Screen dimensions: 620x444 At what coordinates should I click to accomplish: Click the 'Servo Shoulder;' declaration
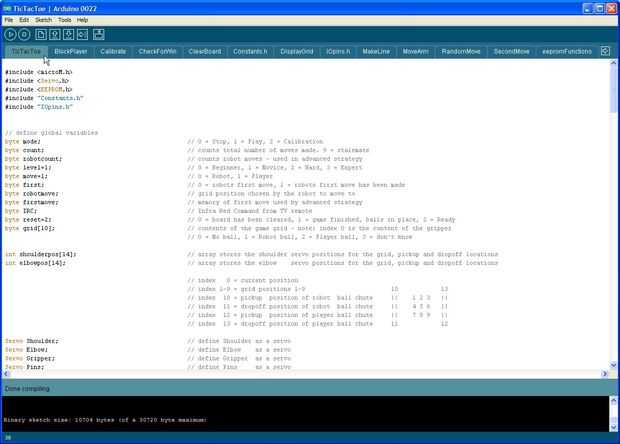coord(32,341)
